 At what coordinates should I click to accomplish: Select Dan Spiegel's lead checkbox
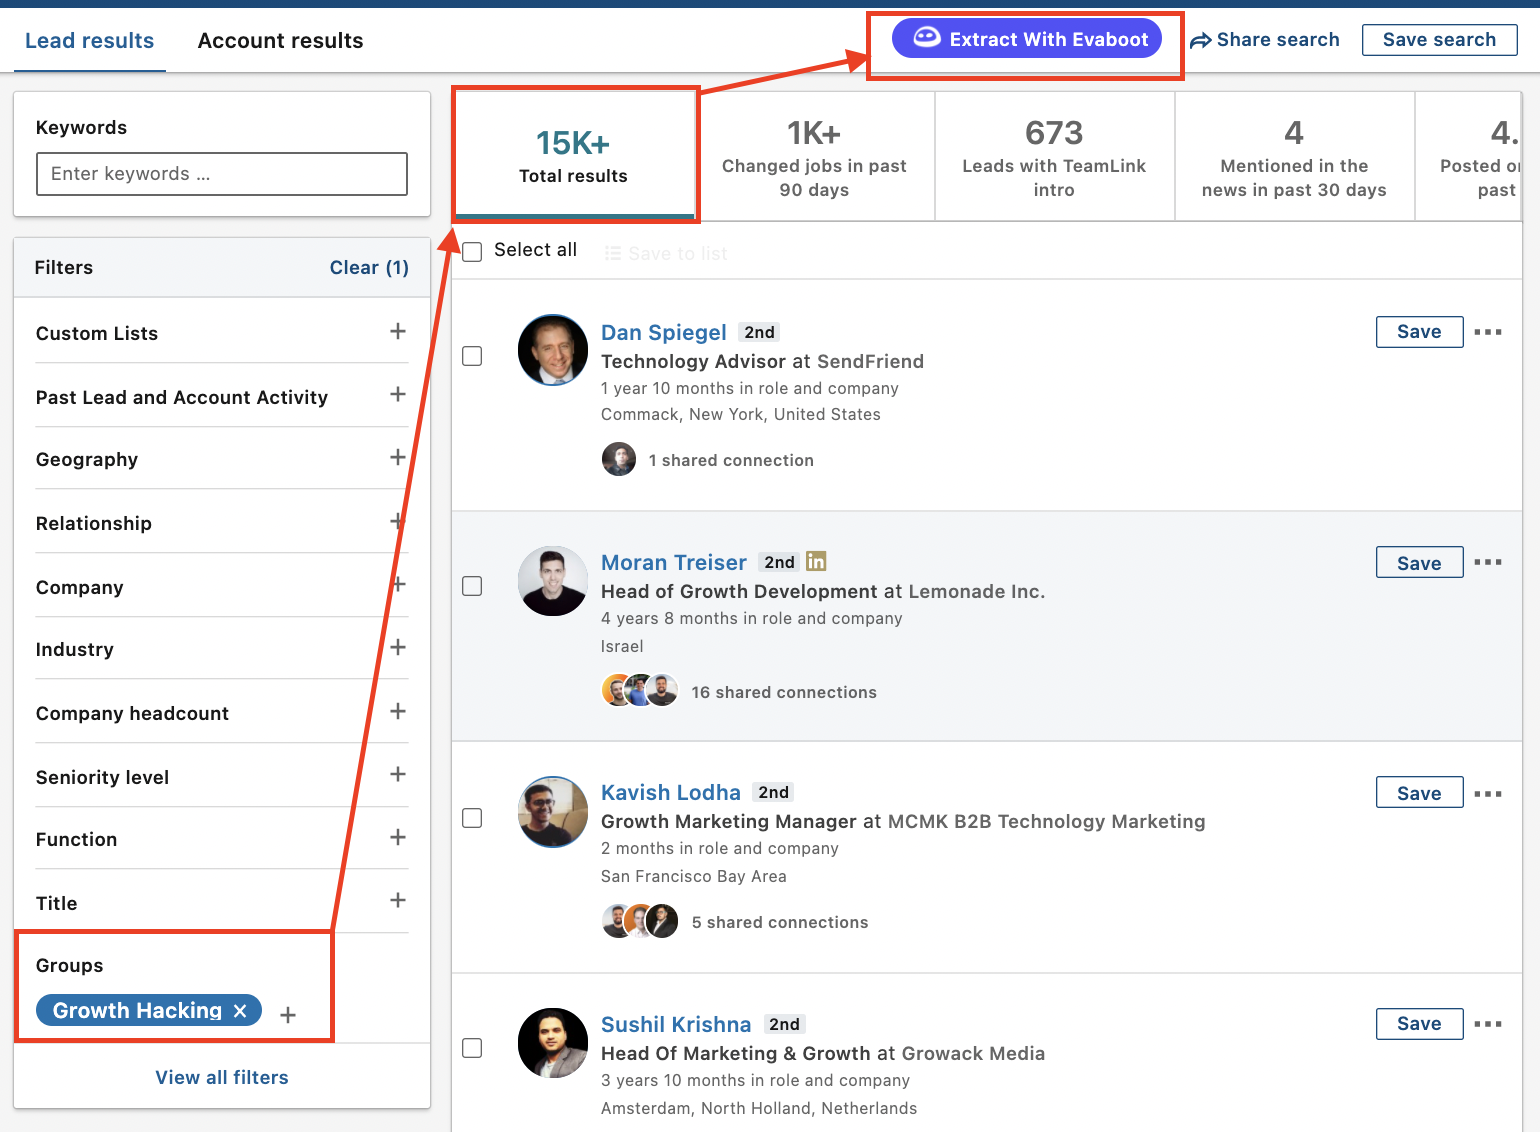tap(472, 356)
